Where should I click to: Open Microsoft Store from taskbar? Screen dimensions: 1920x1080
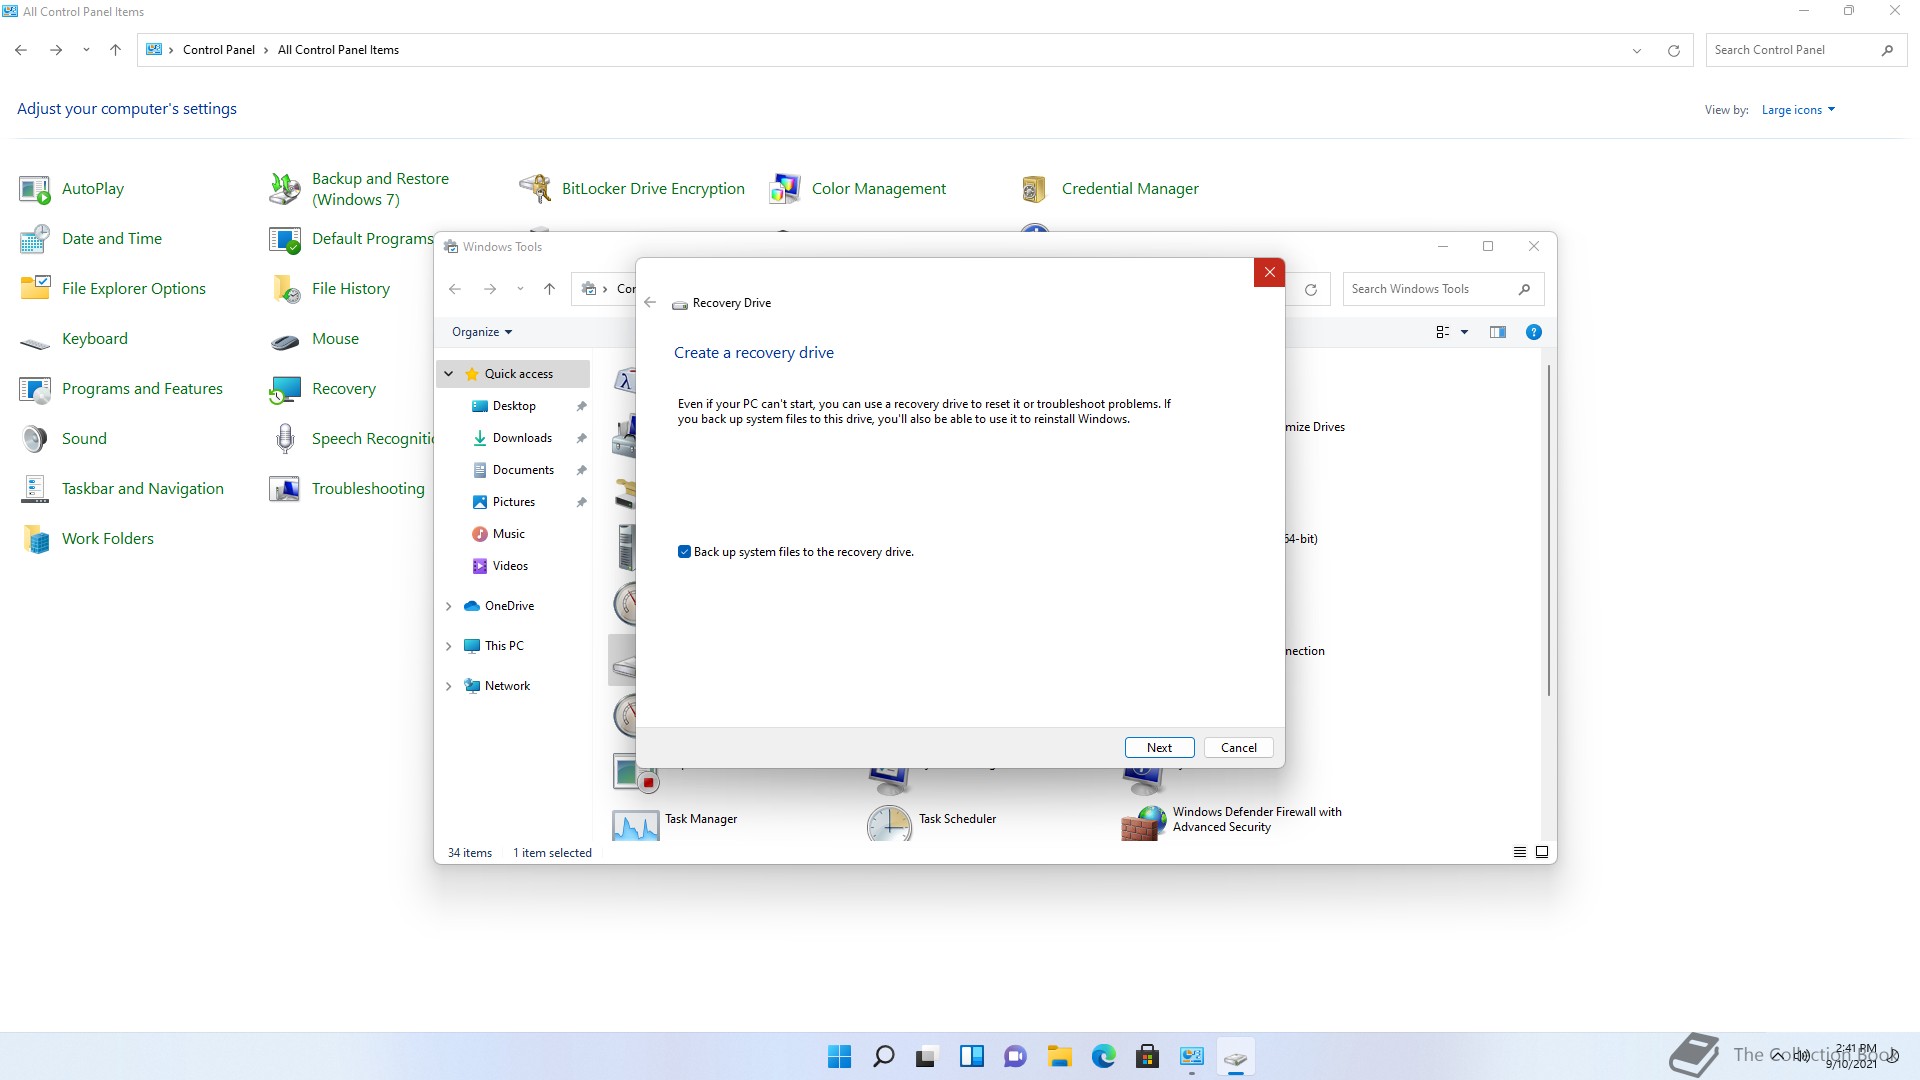tap(1147, 1056)
